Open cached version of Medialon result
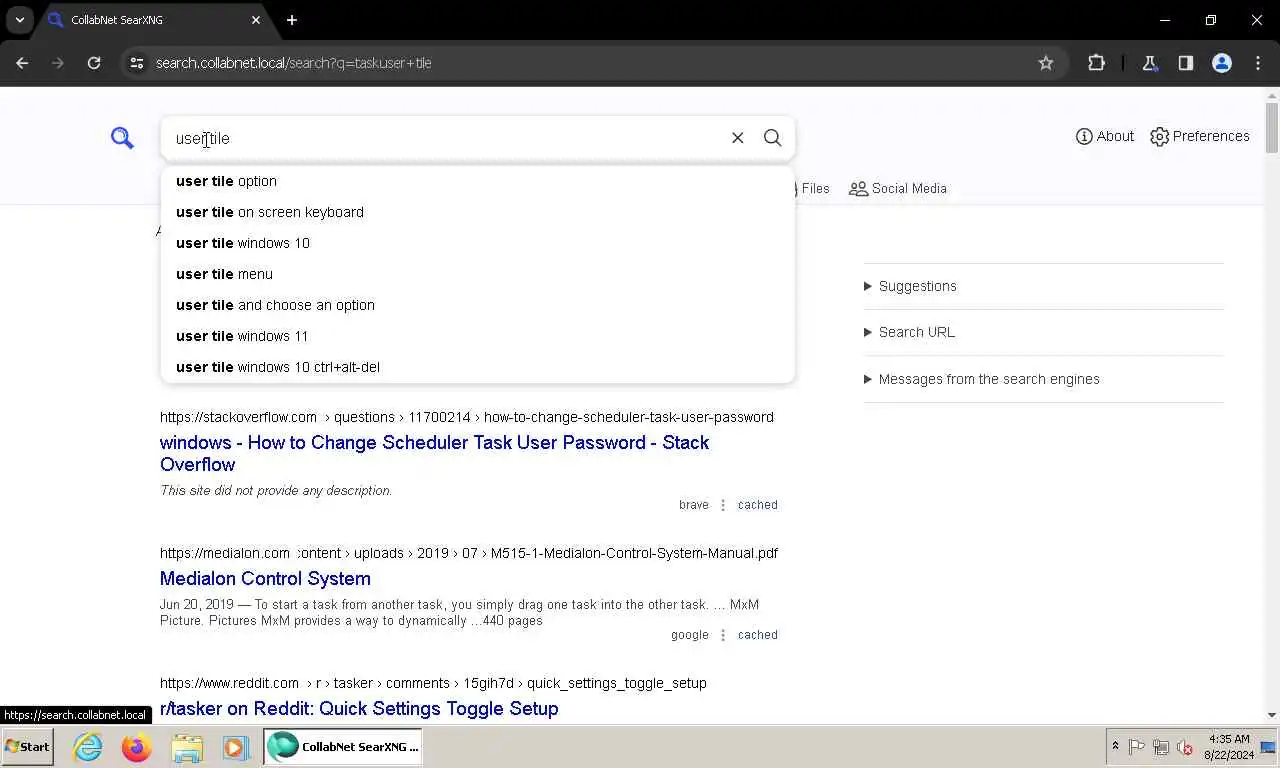This screenshot has height=768, width=1280. (757, 635)
